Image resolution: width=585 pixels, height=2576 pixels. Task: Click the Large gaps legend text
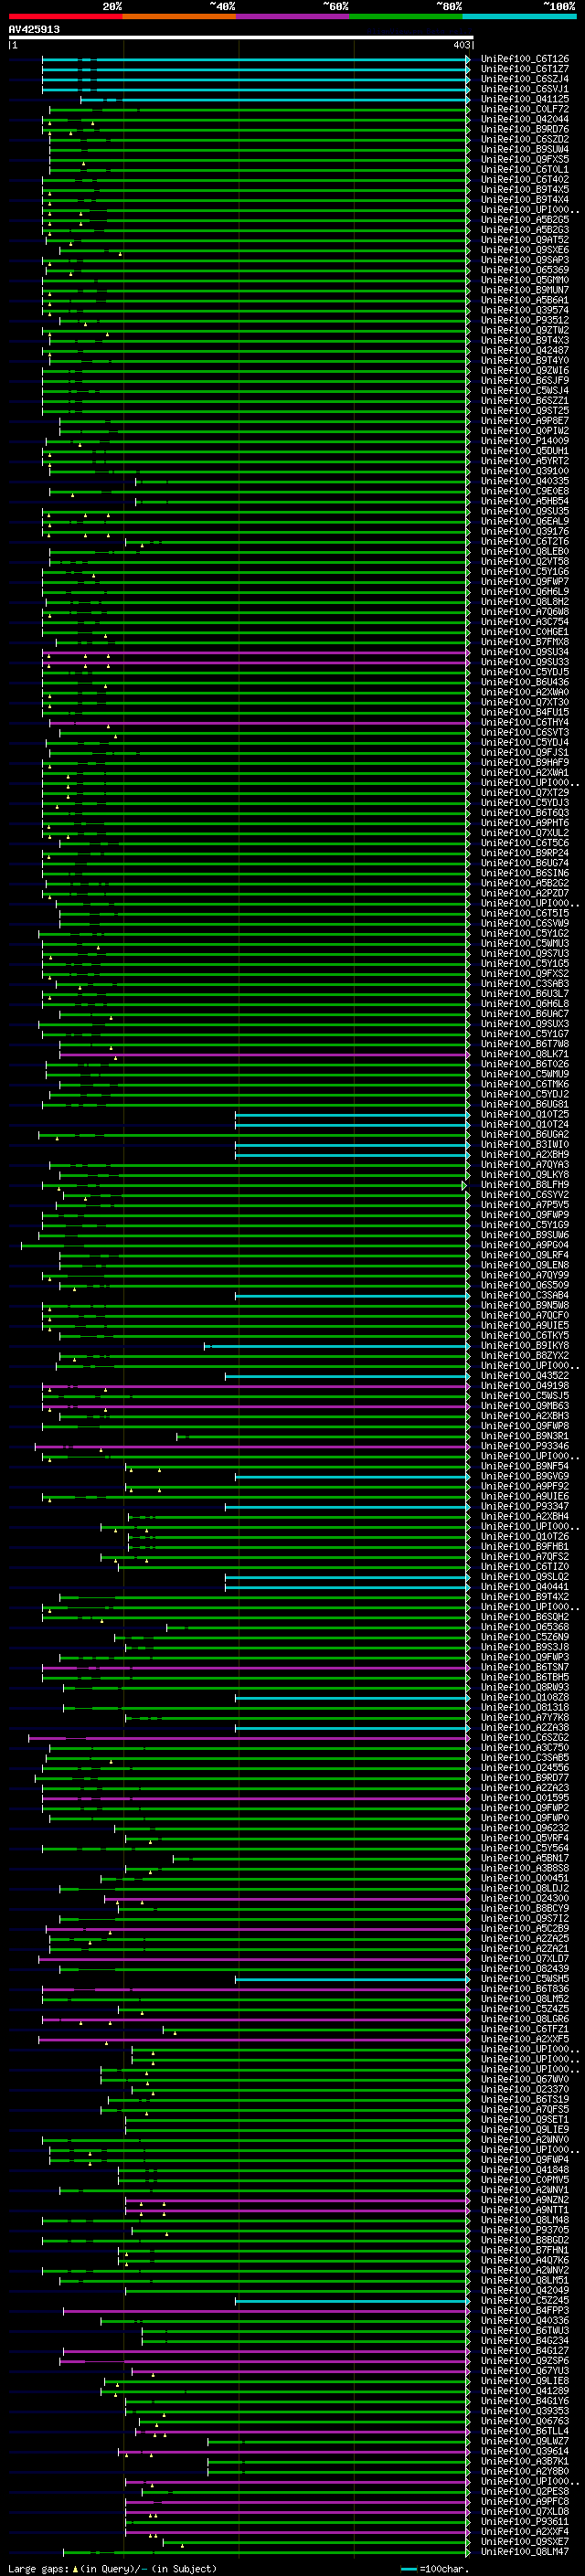click(x=112, y=2569)
